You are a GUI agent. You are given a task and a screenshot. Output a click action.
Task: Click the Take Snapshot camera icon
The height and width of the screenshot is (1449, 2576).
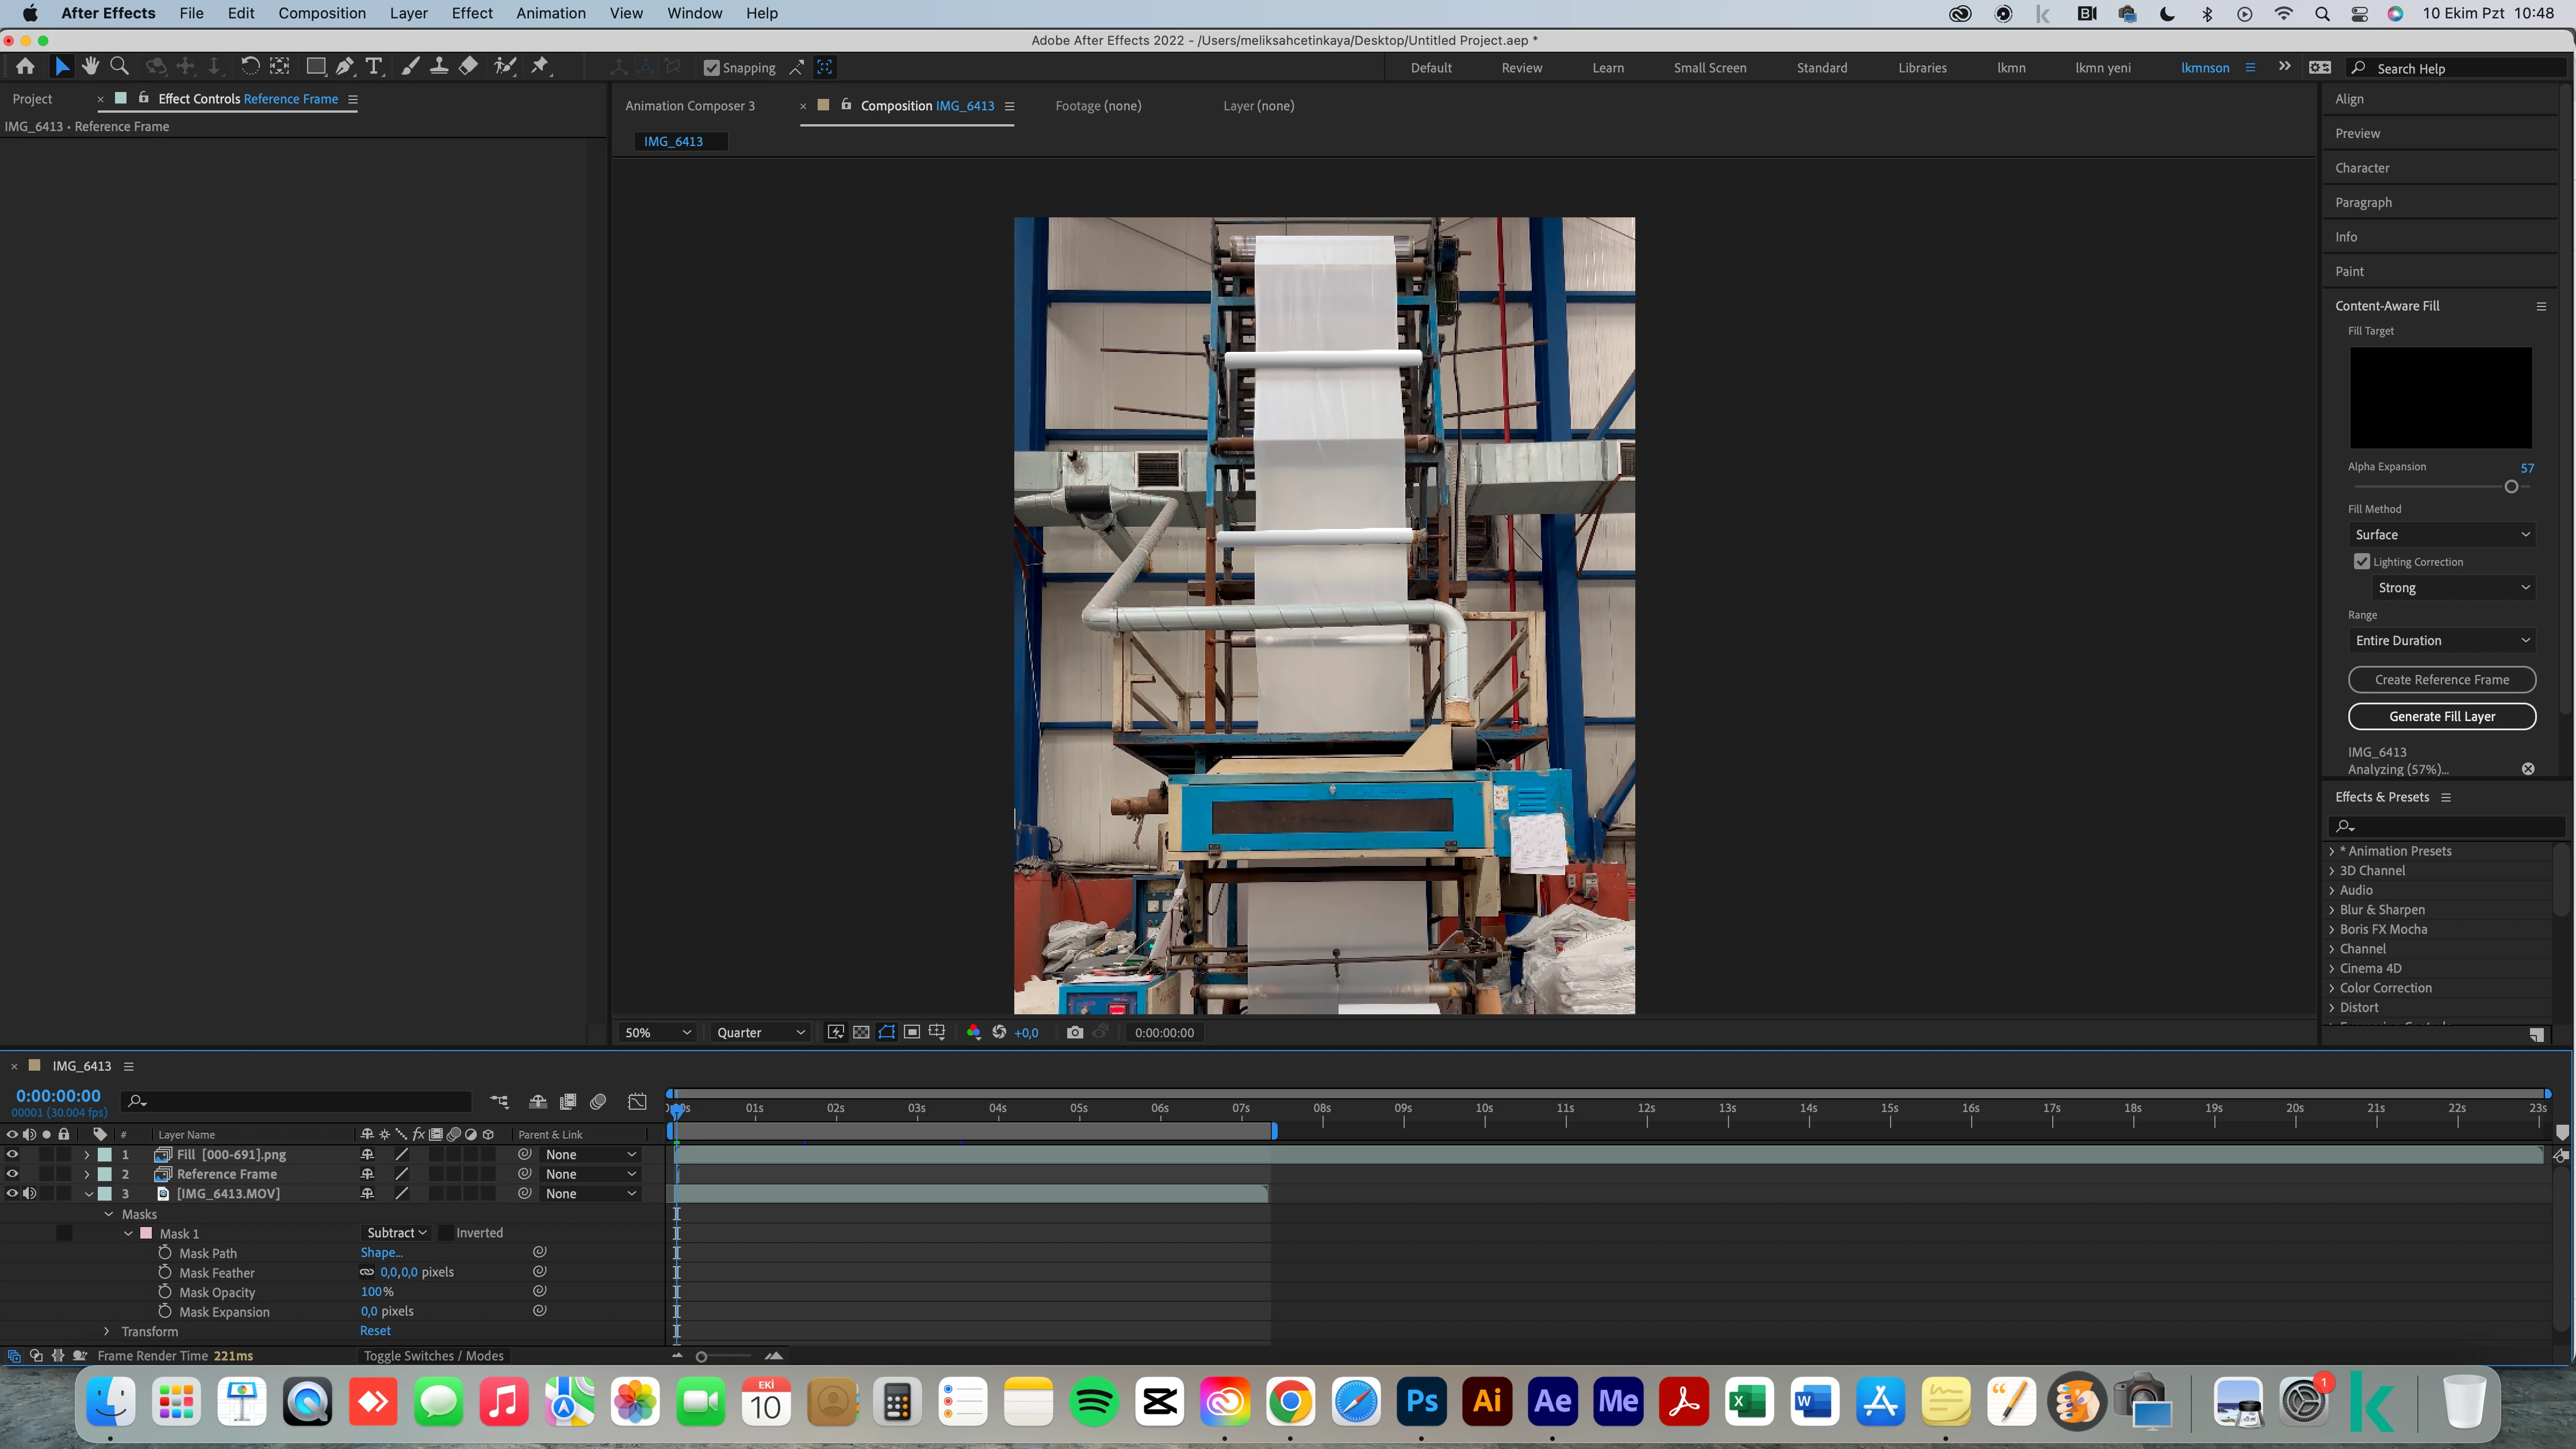point(1074,1032)
